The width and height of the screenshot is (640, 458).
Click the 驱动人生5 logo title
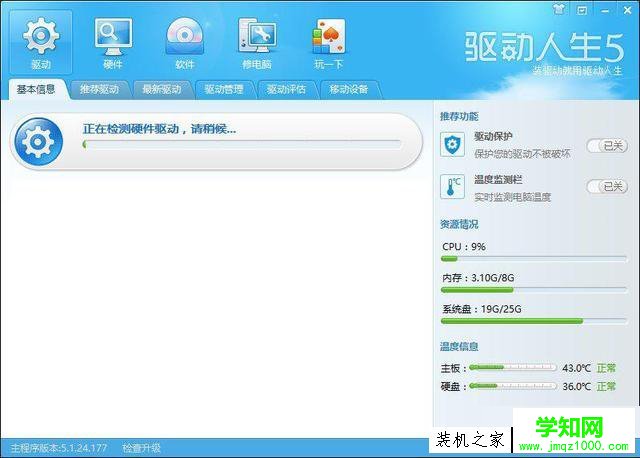tap(544, 47)
